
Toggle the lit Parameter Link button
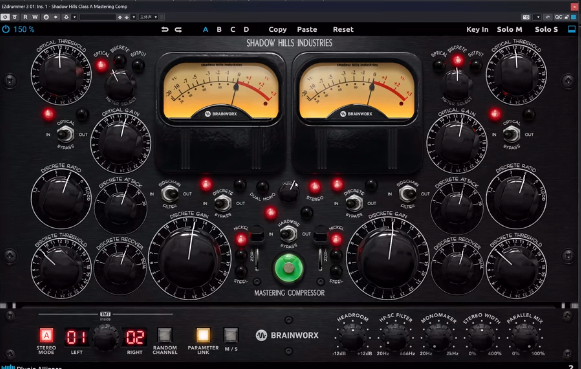[203, 335]
